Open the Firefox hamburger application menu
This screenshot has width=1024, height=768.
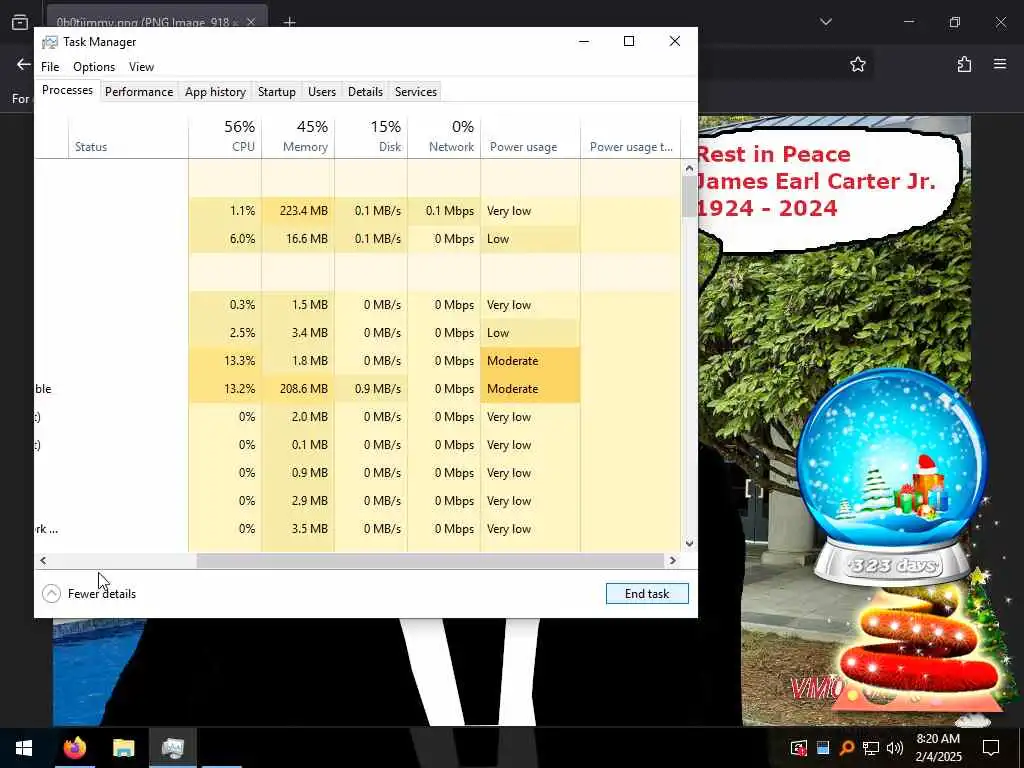coord(1000,64)
